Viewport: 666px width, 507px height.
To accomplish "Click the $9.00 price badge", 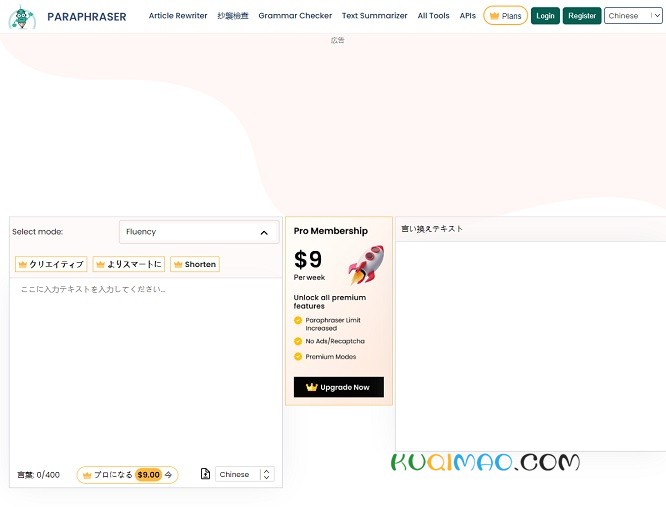I will pyautogui.click(x=149, y=475).
